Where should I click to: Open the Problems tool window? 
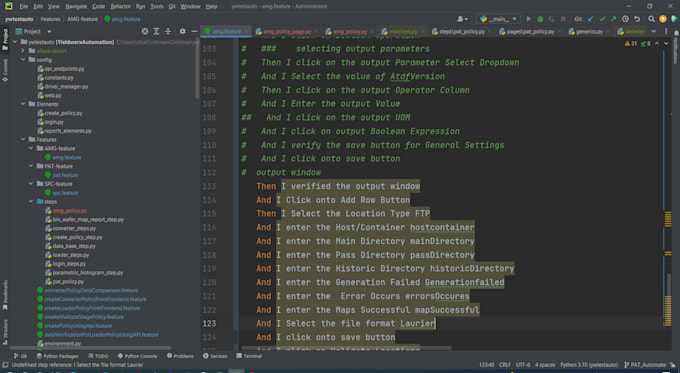(x=180, y=356)
